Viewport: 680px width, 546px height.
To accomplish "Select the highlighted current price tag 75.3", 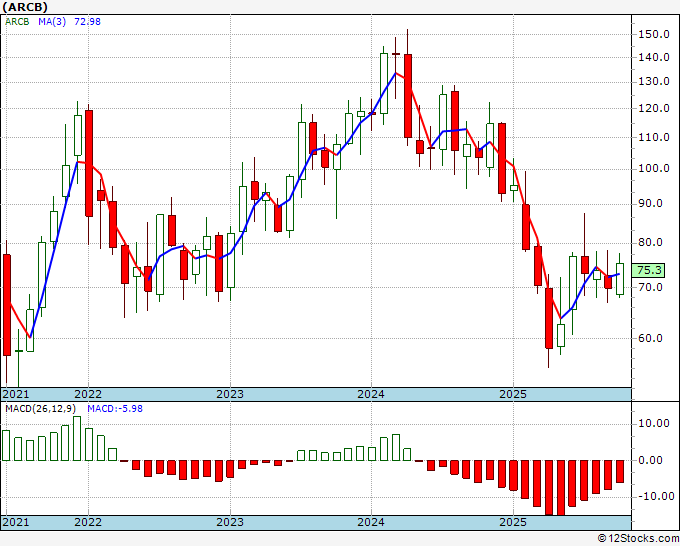I will click(648, 271).
